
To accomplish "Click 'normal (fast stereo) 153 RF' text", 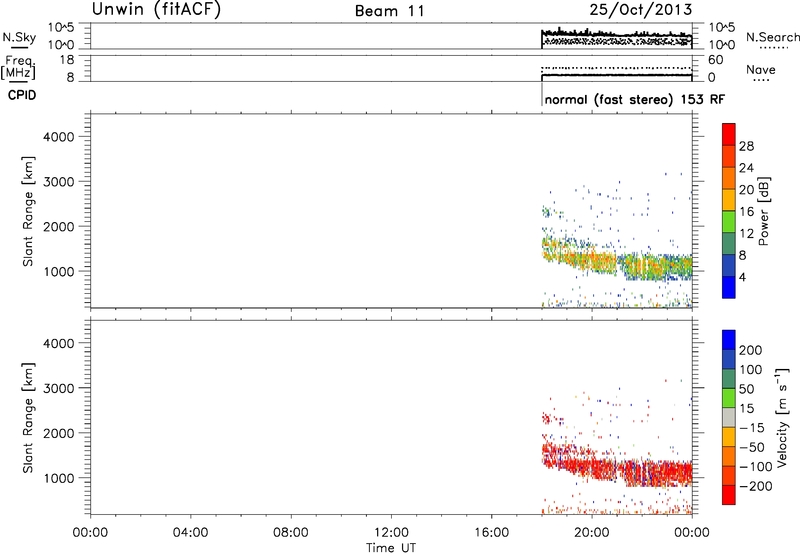I will click(635, 99).
